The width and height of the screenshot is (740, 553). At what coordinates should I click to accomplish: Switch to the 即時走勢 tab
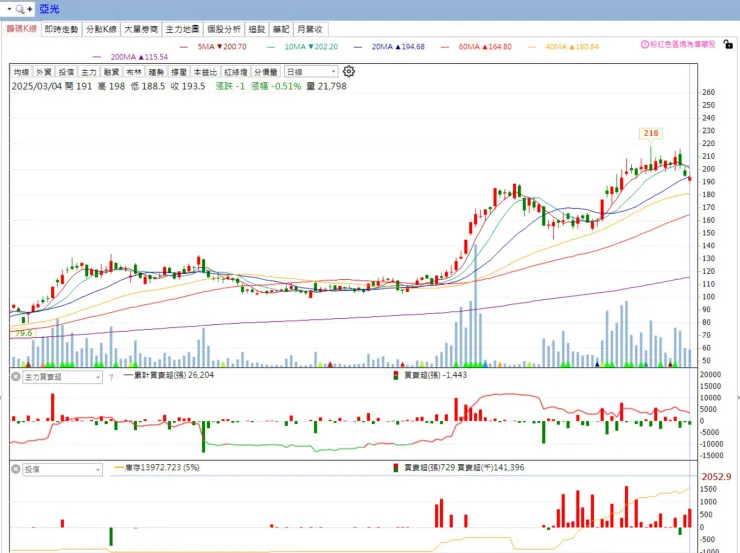(61, 29)
